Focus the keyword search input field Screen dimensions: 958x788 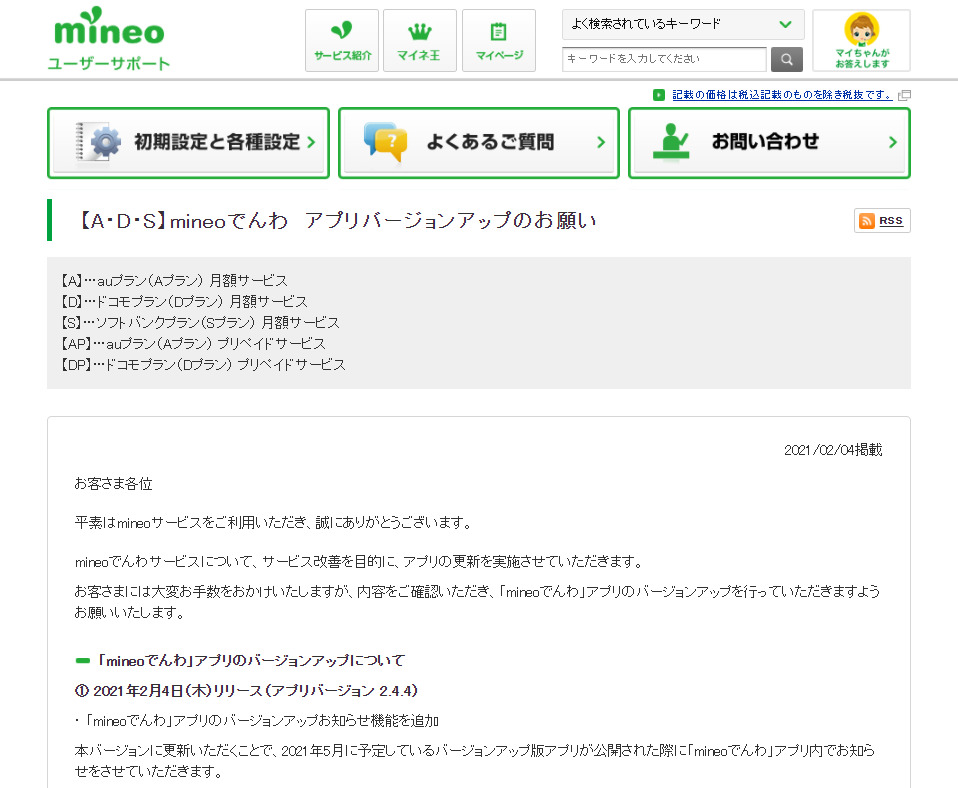664,59
